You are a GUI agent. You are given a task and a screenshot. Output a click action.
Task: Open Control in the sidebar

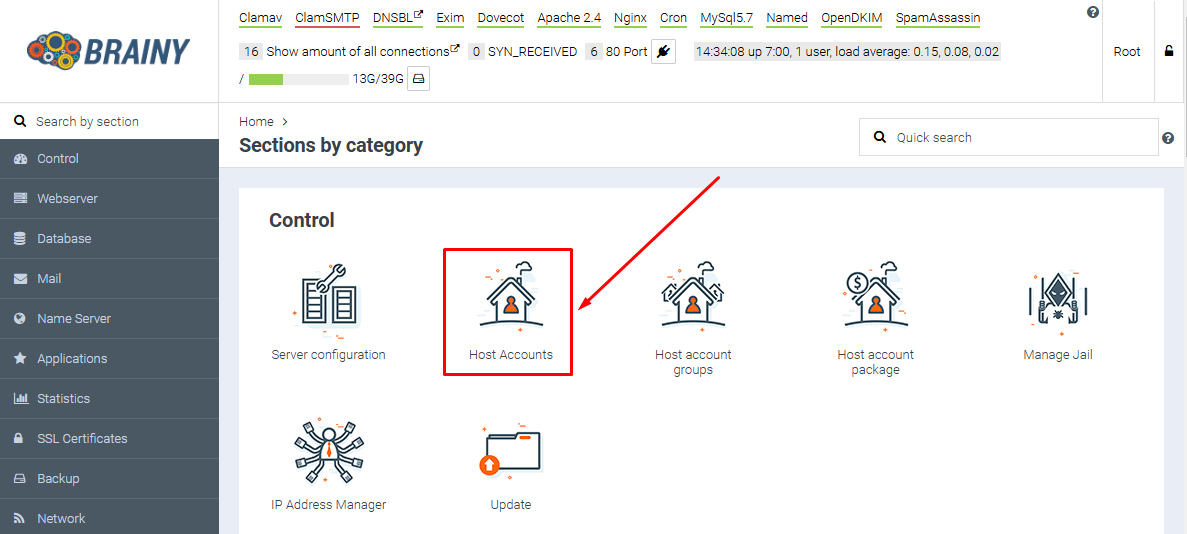point(109,159)
